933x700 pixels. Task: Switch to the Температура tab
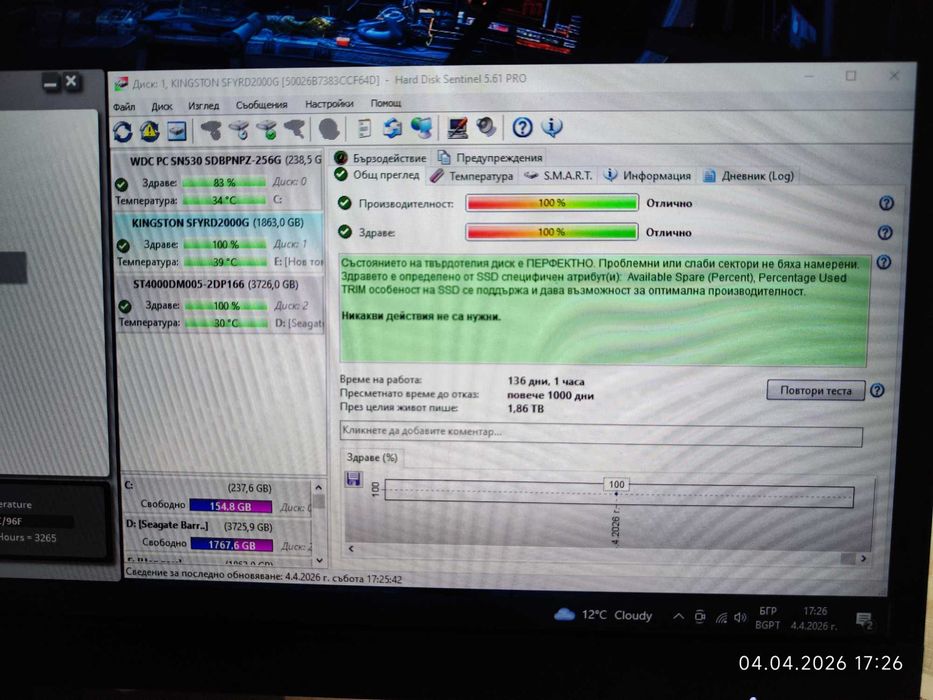(472, 176)
